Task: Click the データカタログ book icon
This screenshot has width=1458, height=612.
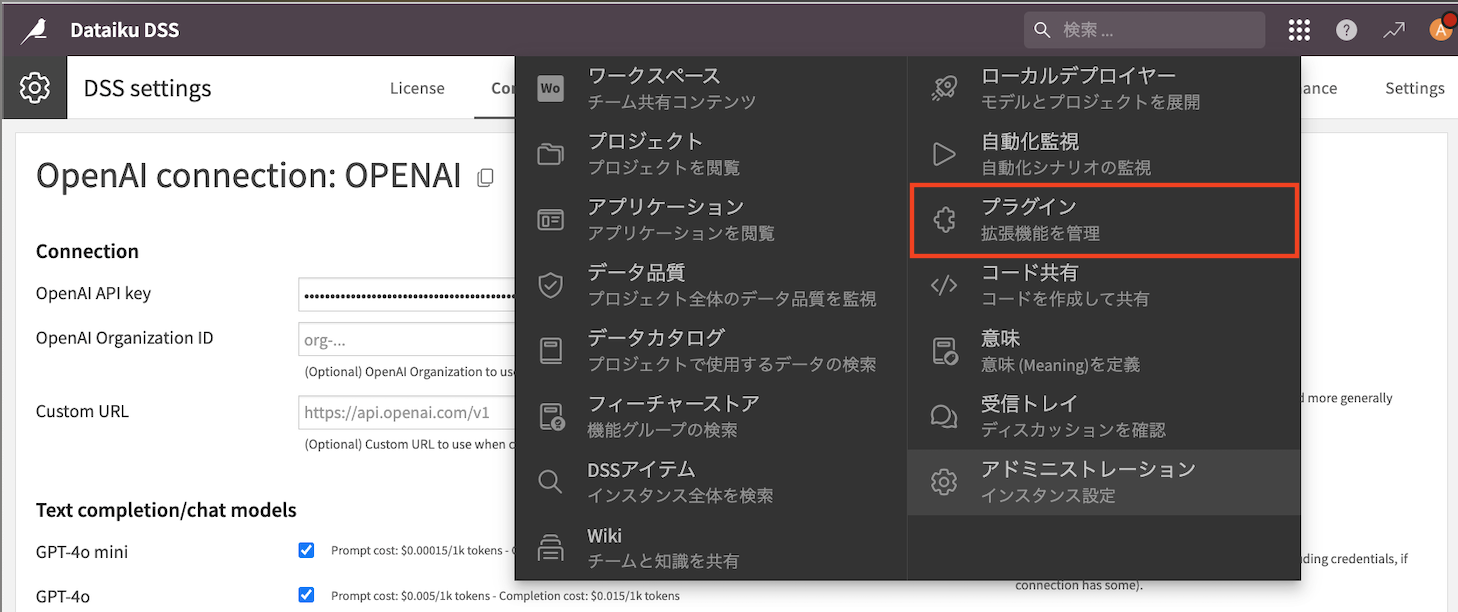Action: coord(550,351)
